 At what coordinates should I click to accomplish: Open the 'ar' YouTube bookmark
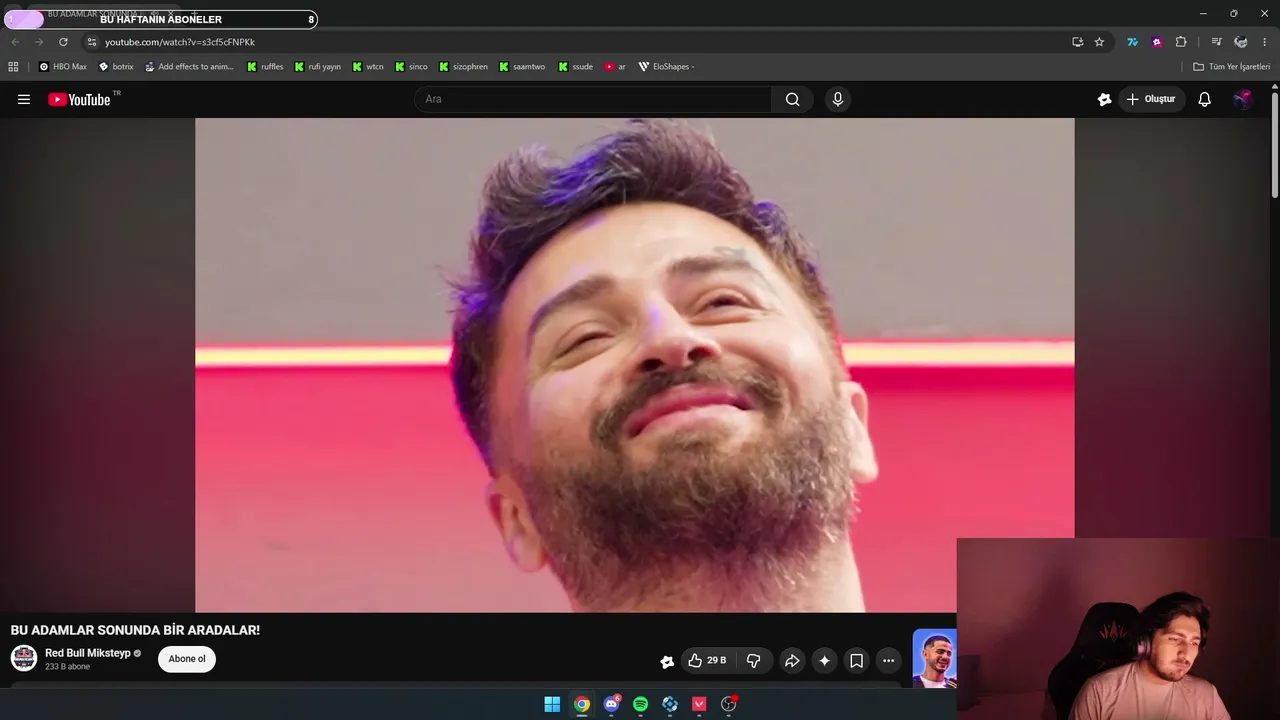point(615,67)
